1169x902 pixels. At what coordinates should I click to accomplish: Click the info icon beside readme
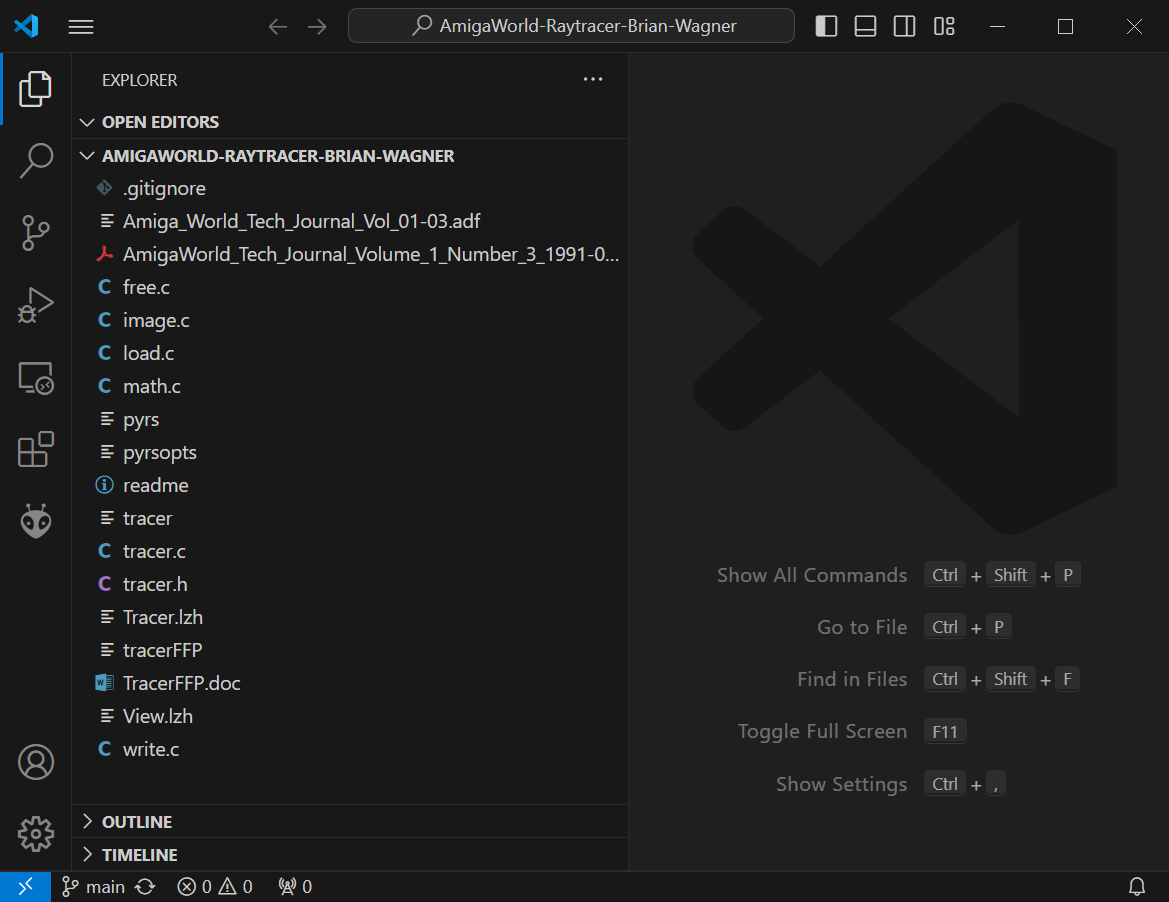tap(105, 485)
